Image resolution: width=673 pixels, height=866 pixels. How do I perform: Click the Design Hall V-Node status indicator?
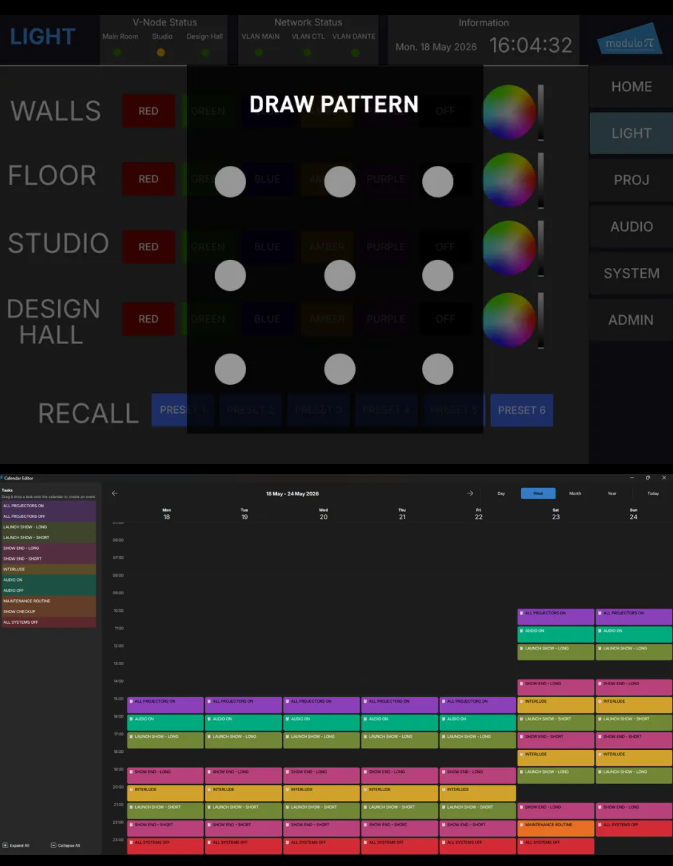[205, 52]
